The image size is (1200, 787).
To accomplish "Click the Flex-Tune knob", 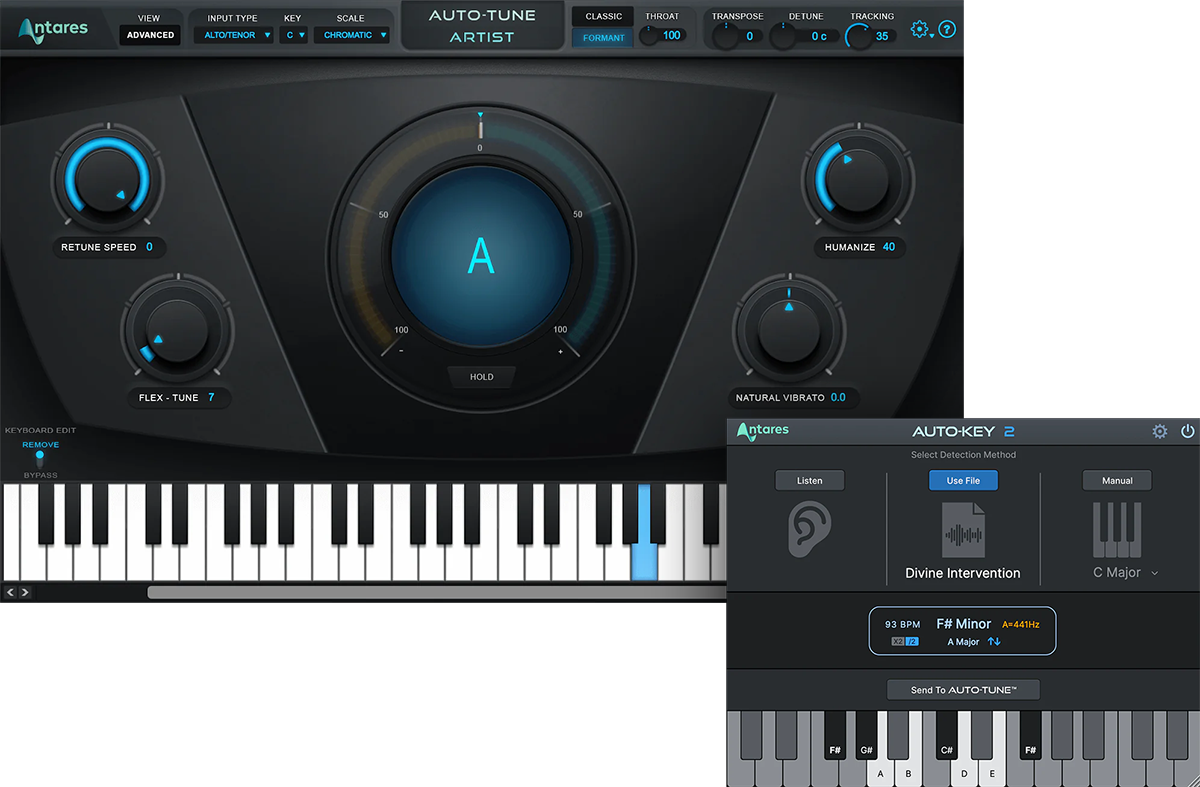I will [177, 330].
